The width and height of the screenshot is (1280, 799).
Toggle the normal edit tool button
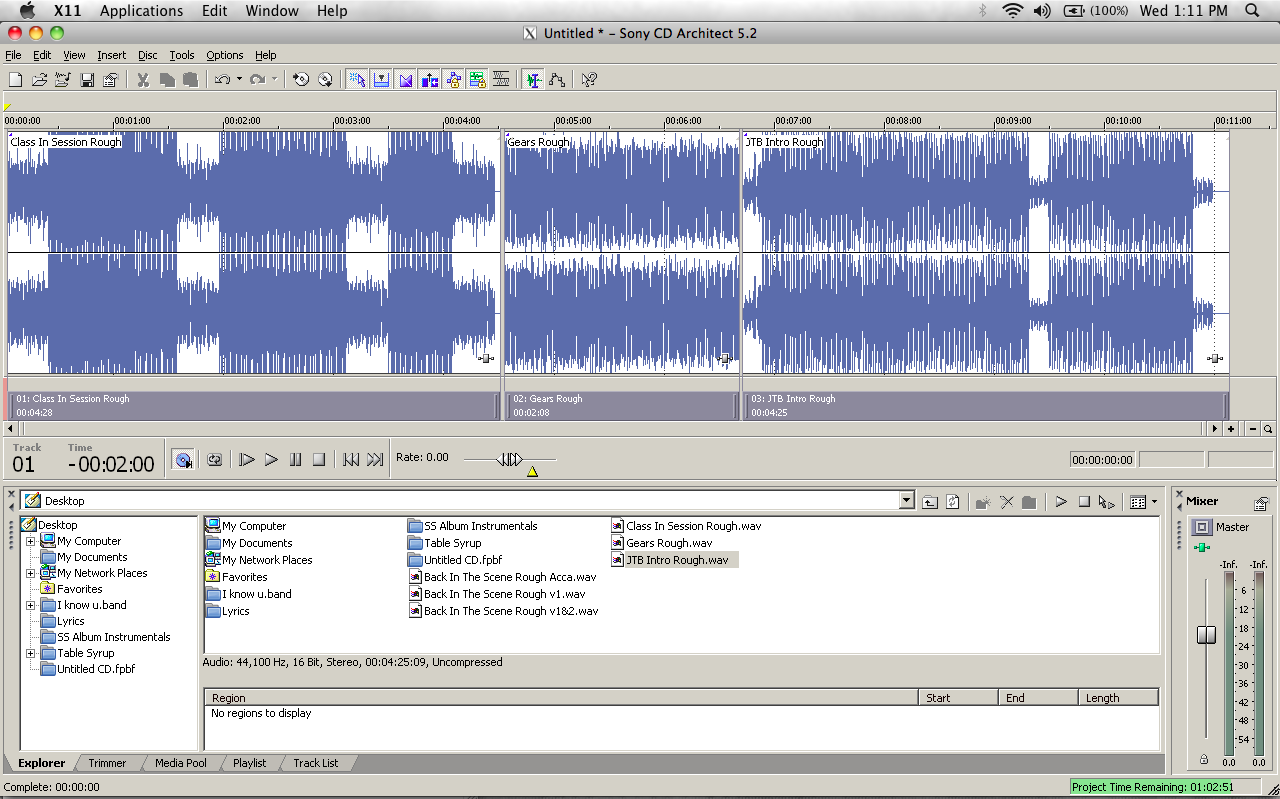(x=357, y=80)
